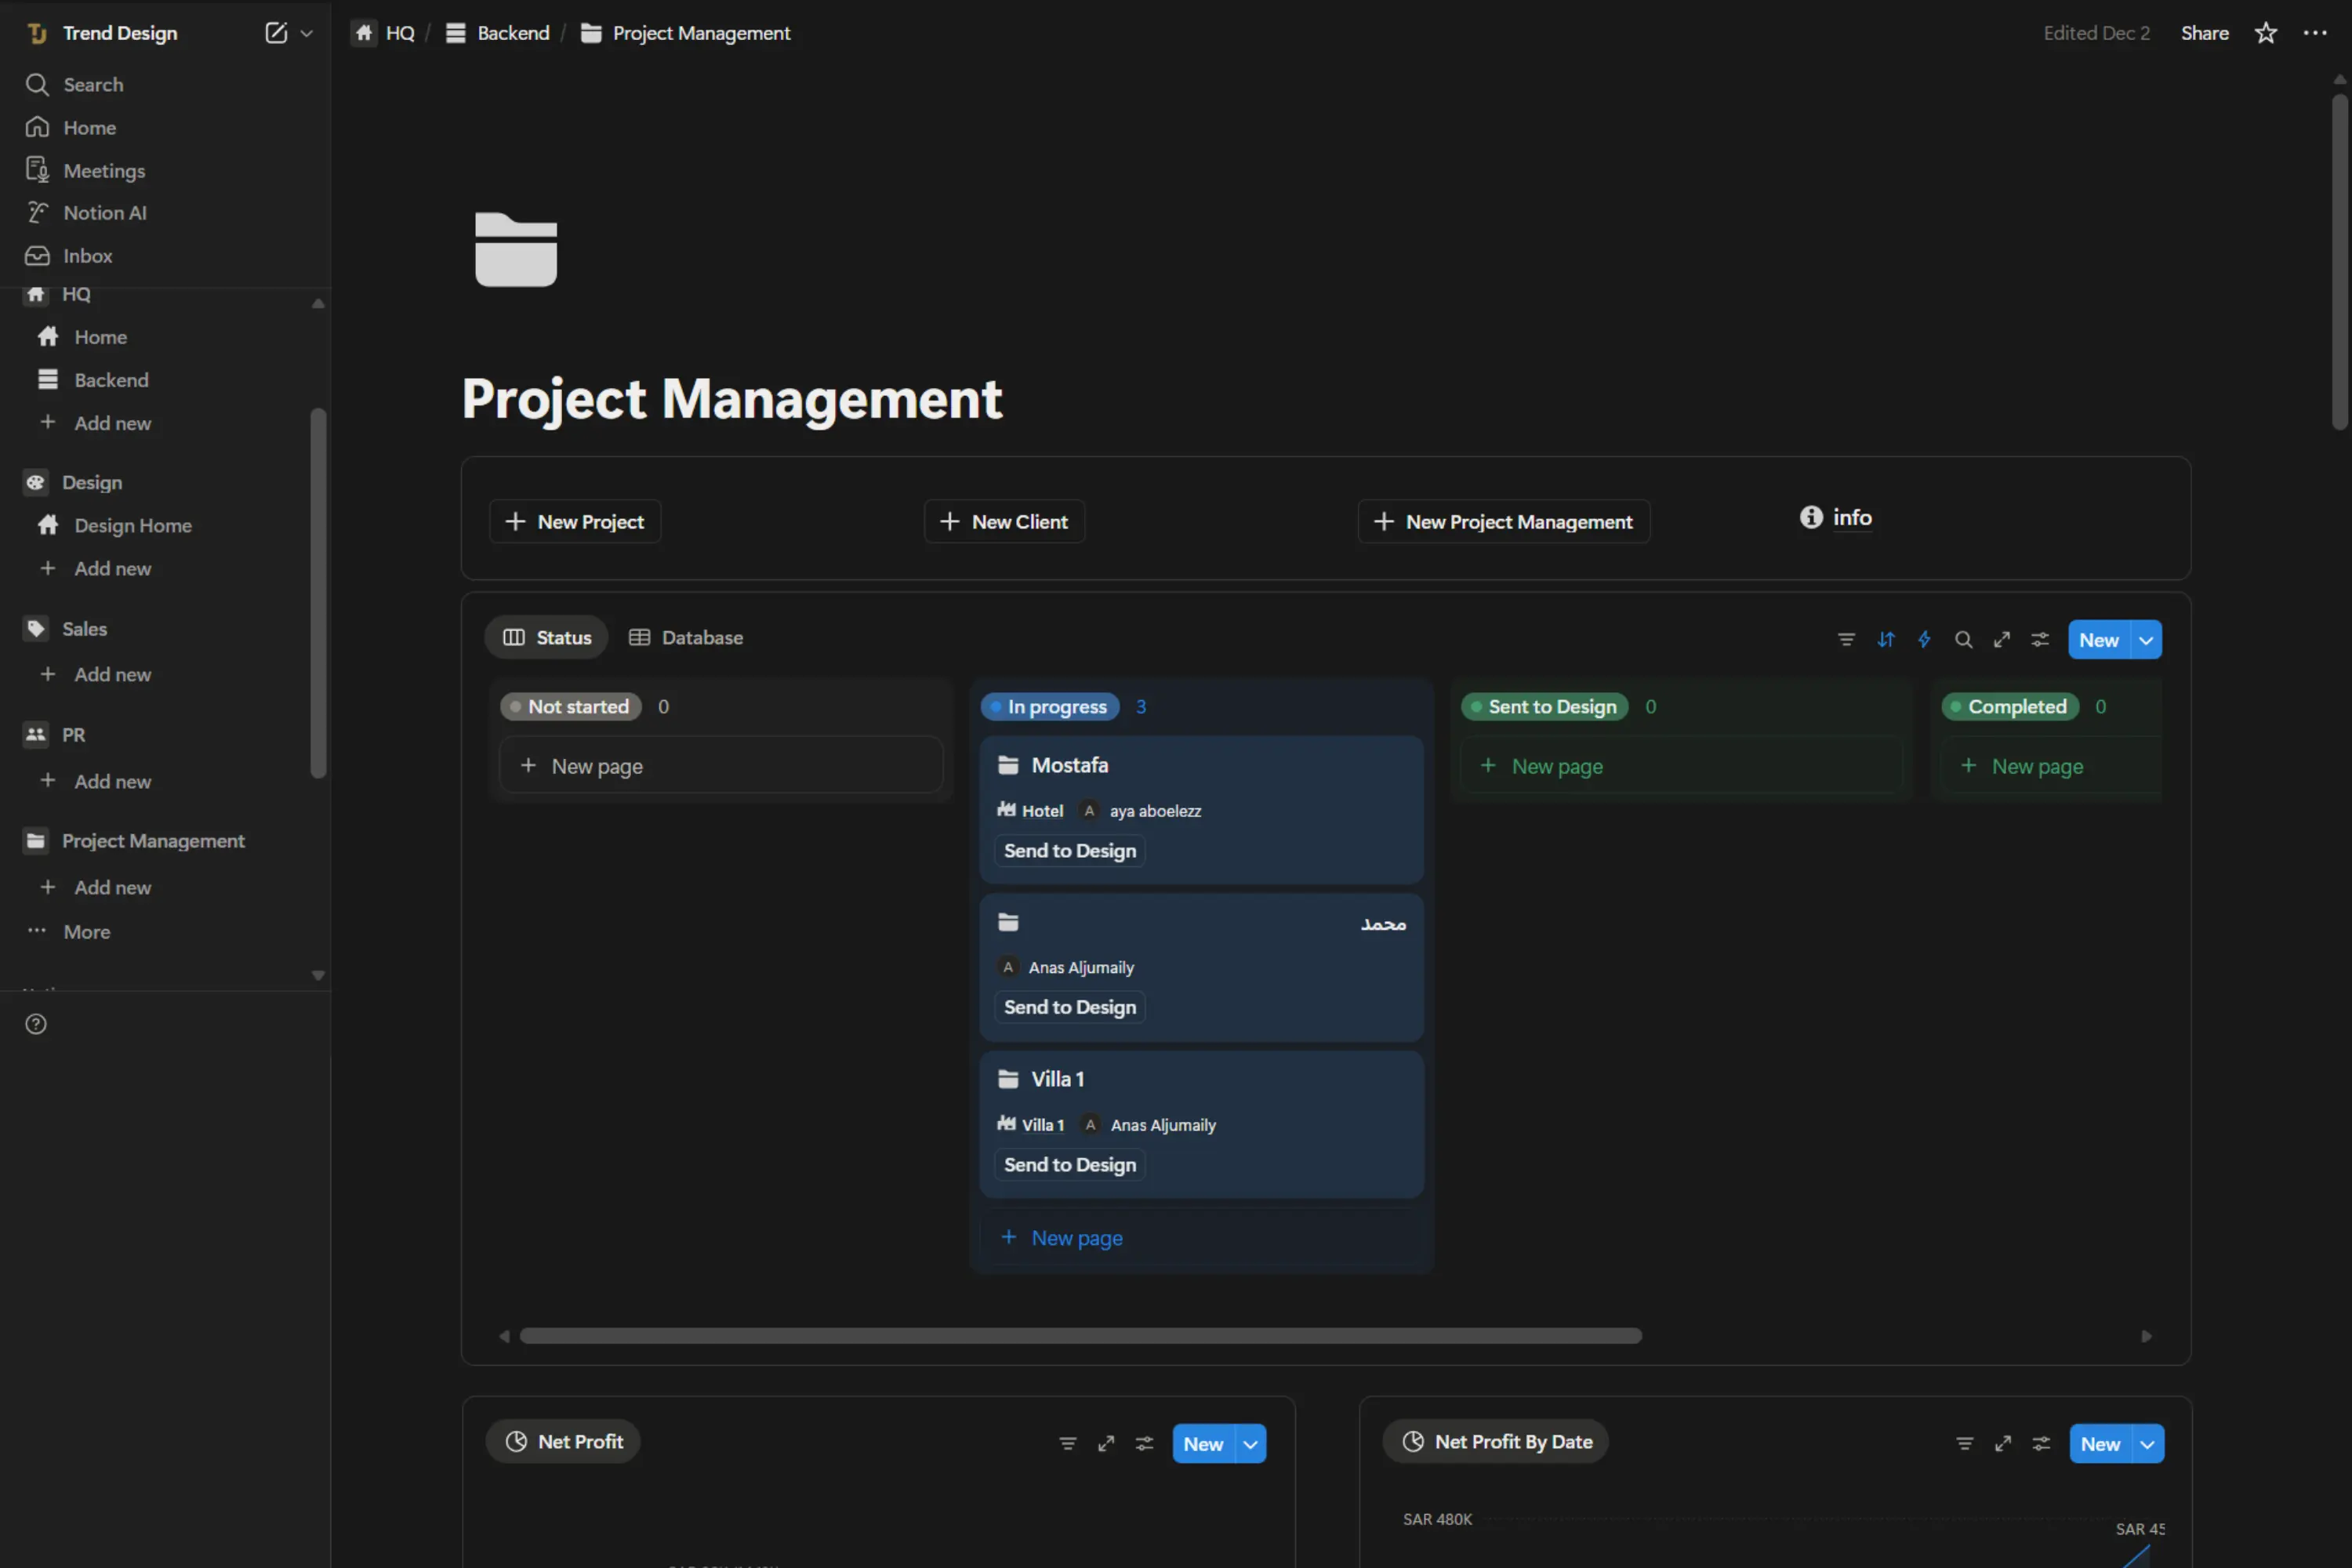
Task: Switch to the Database view tab
Action: [686, 637]
